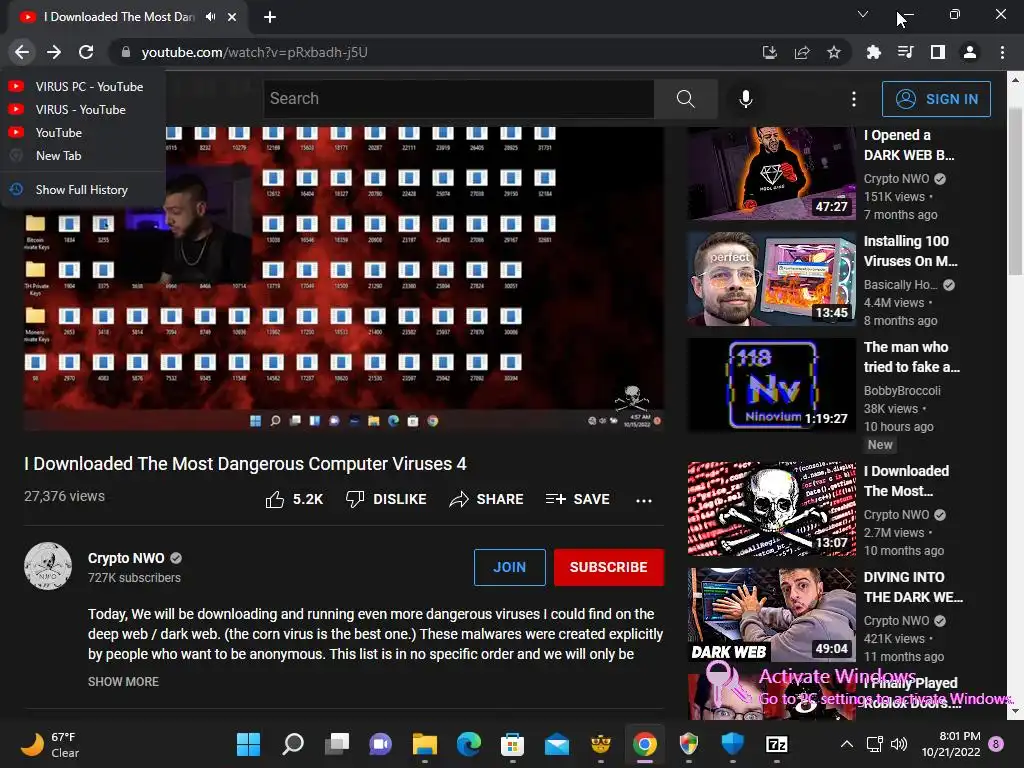
Task: Open taskbar Search
Action: (x=293, y=744)
